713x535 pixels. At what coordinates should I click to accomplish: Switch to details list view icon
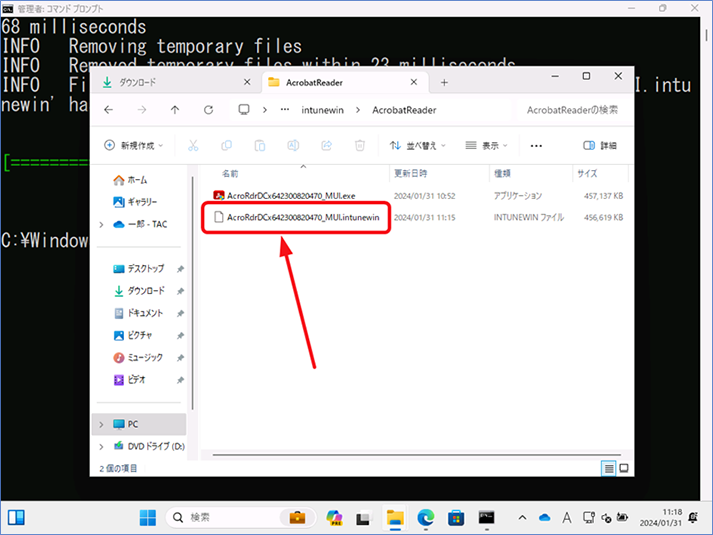click(x=608, y=468)
